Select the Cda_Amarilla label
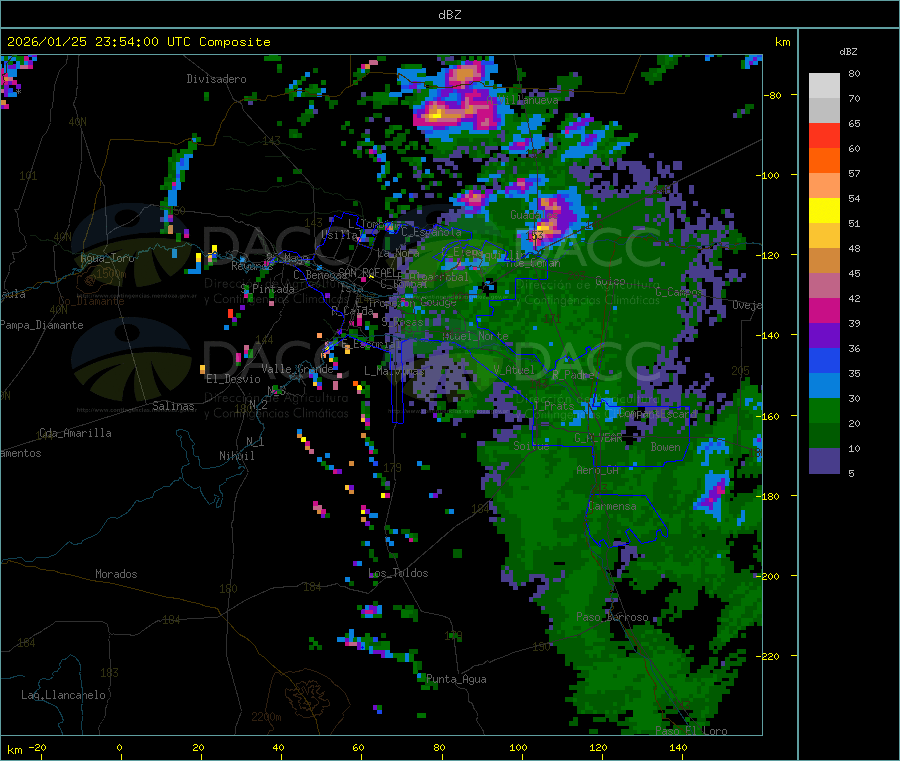900x761 pixels. (x=75, y=433)
